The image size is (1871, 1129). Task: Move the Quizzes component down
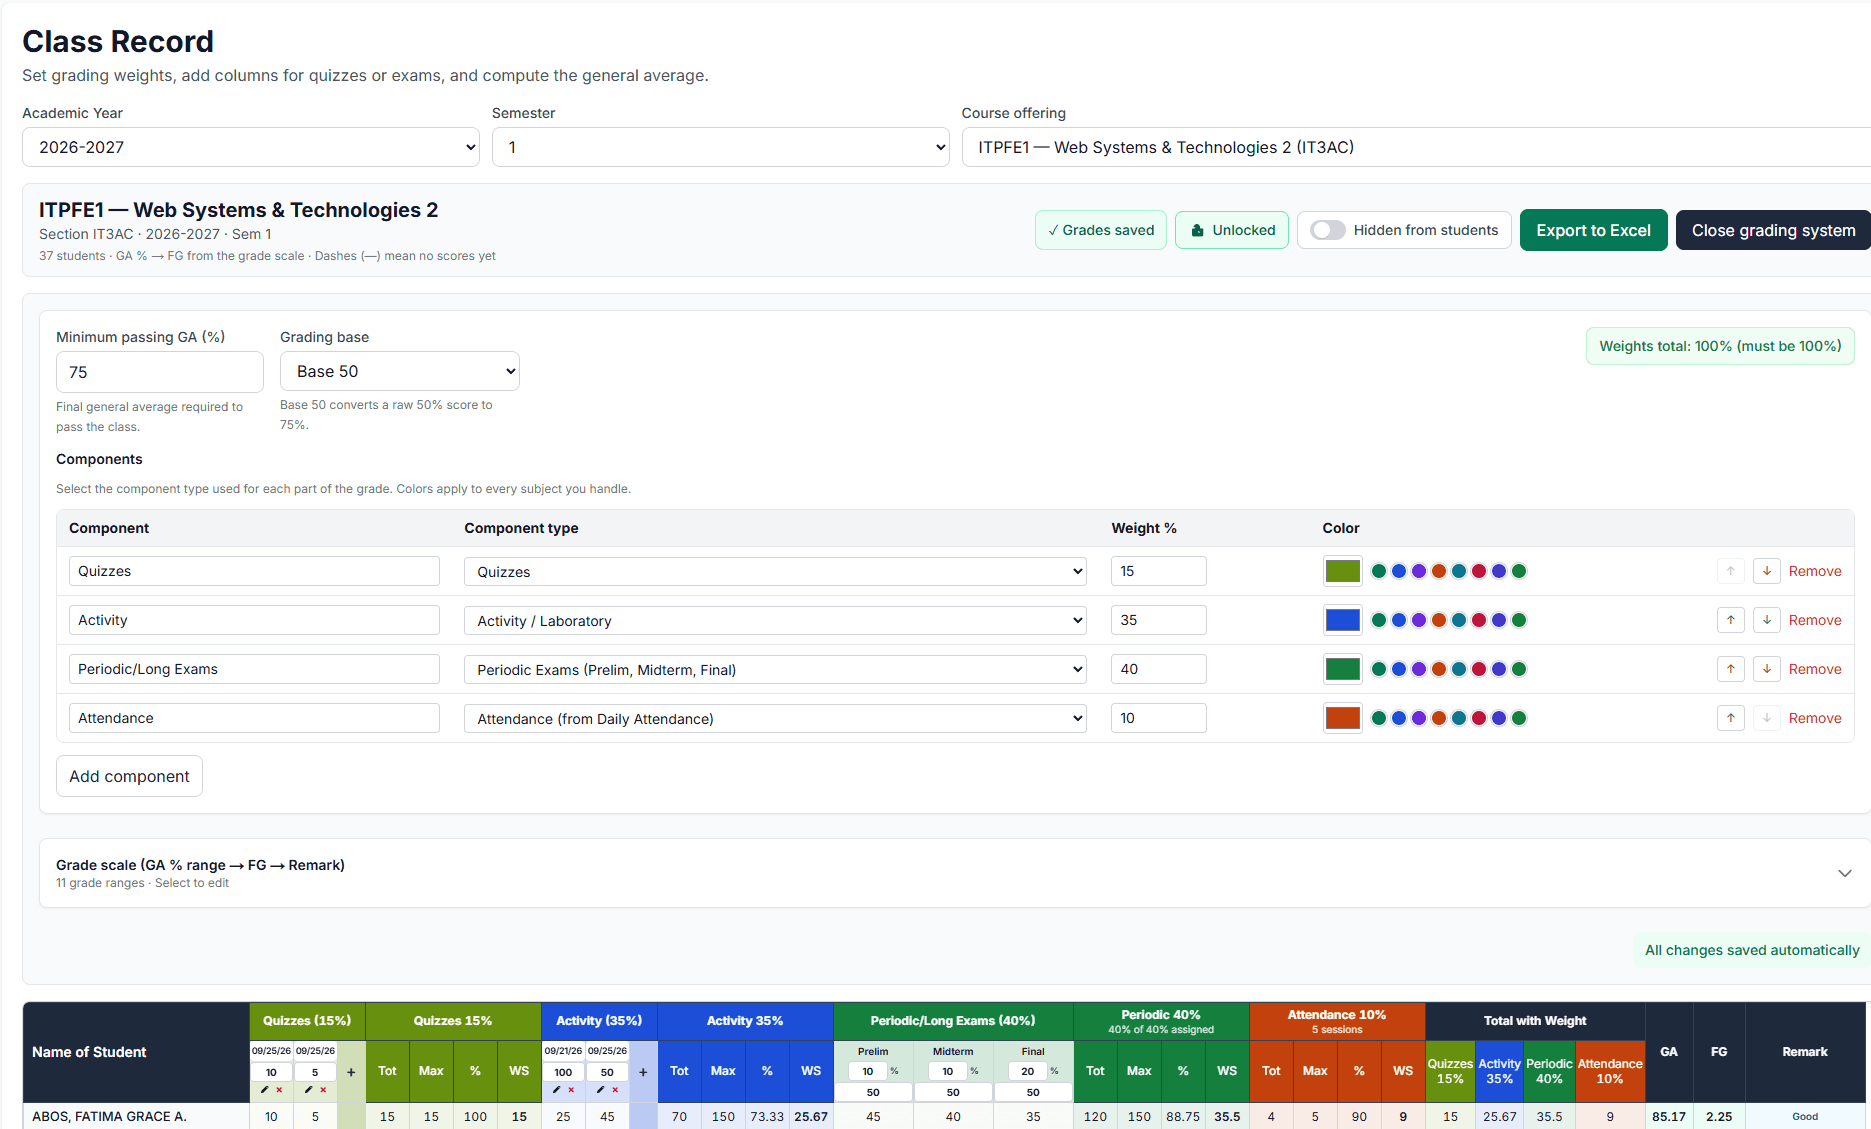coord(1767,571)
